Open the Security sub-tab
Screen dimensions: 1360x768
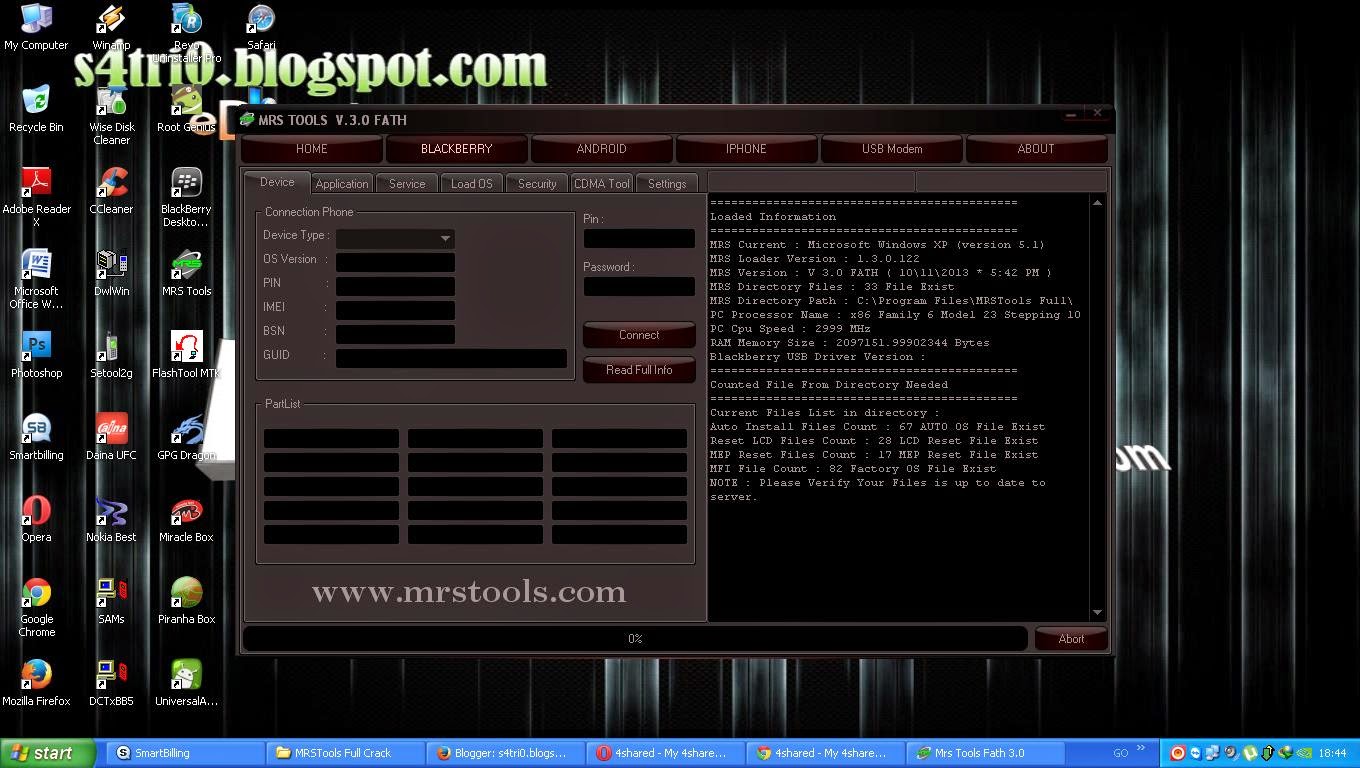tap(537, 184)
